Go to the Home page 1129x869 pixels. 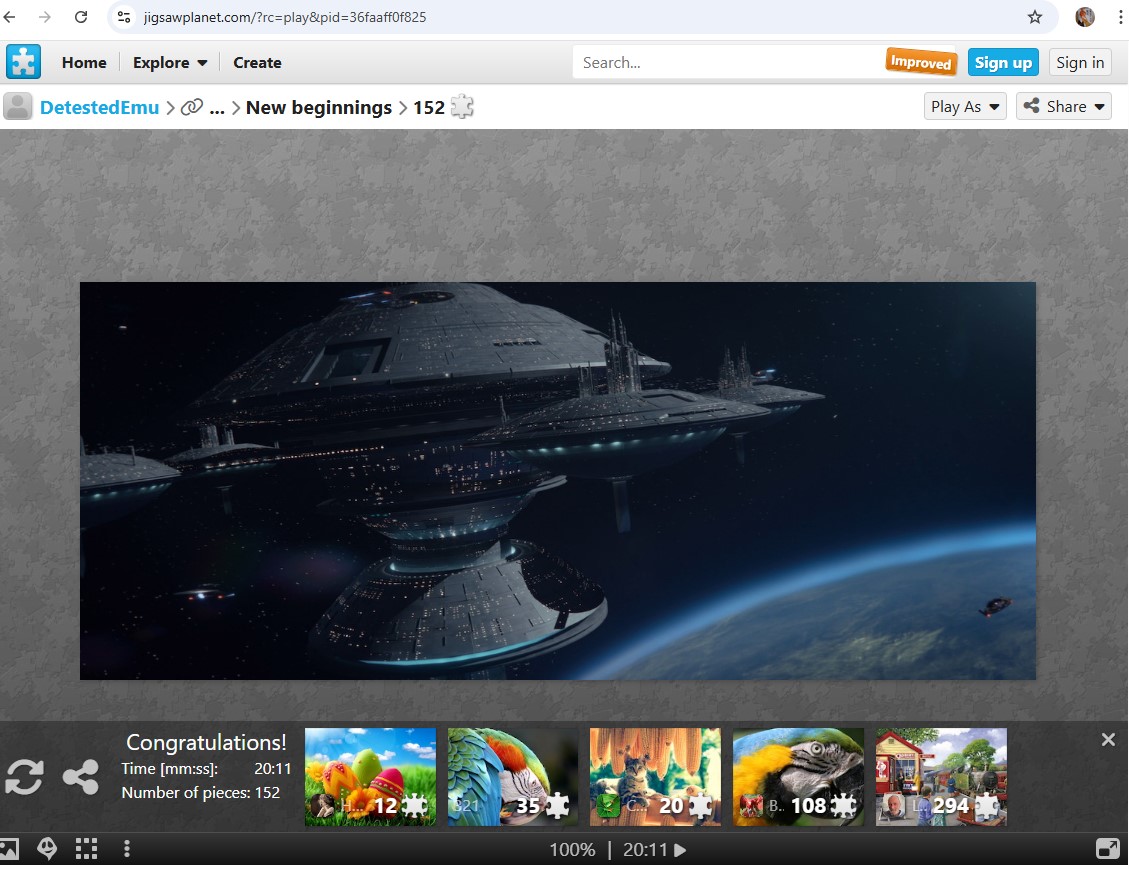[x=84, y=63]
